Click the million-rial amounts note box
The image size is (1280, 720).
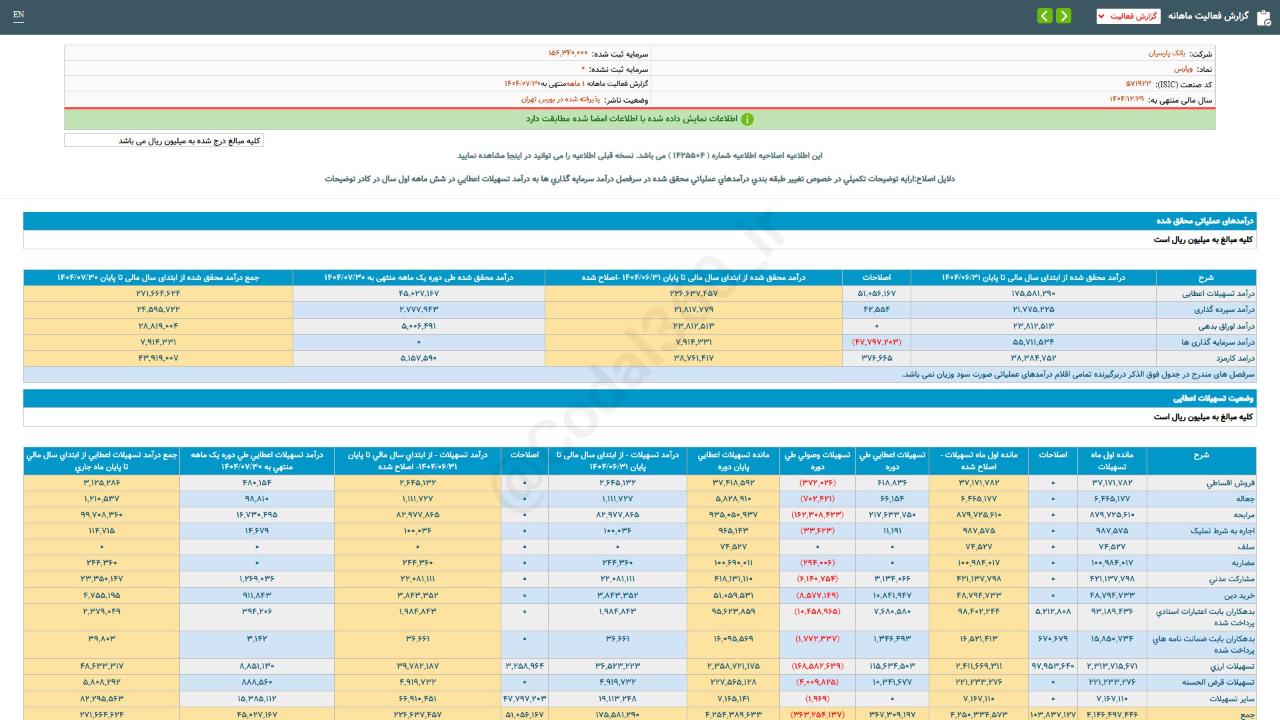[x=164, y=141]
